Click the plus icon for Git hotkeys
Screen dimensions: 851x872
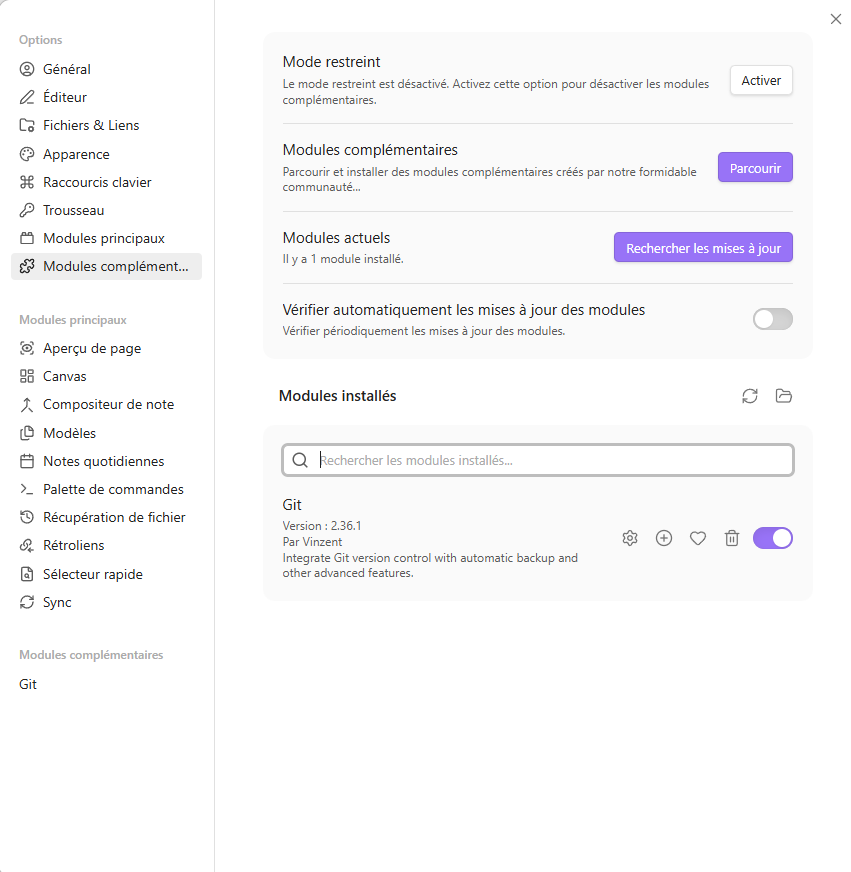[x=664, y=538]
